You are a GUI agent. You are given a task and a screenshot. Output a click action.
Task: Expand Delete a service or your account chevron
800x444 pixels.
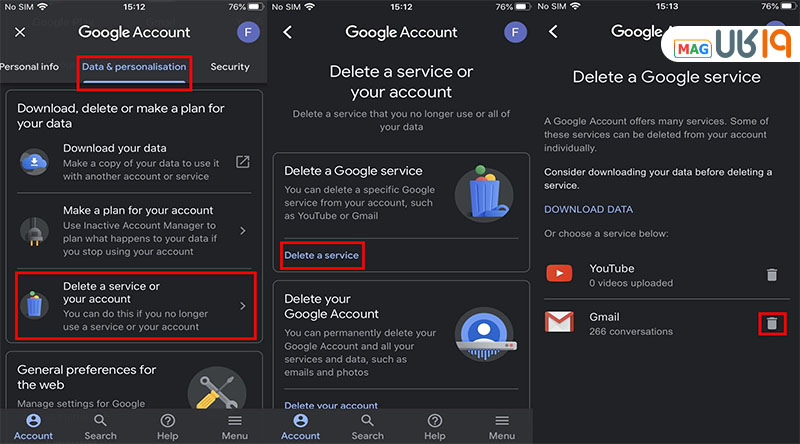[243, 306]
